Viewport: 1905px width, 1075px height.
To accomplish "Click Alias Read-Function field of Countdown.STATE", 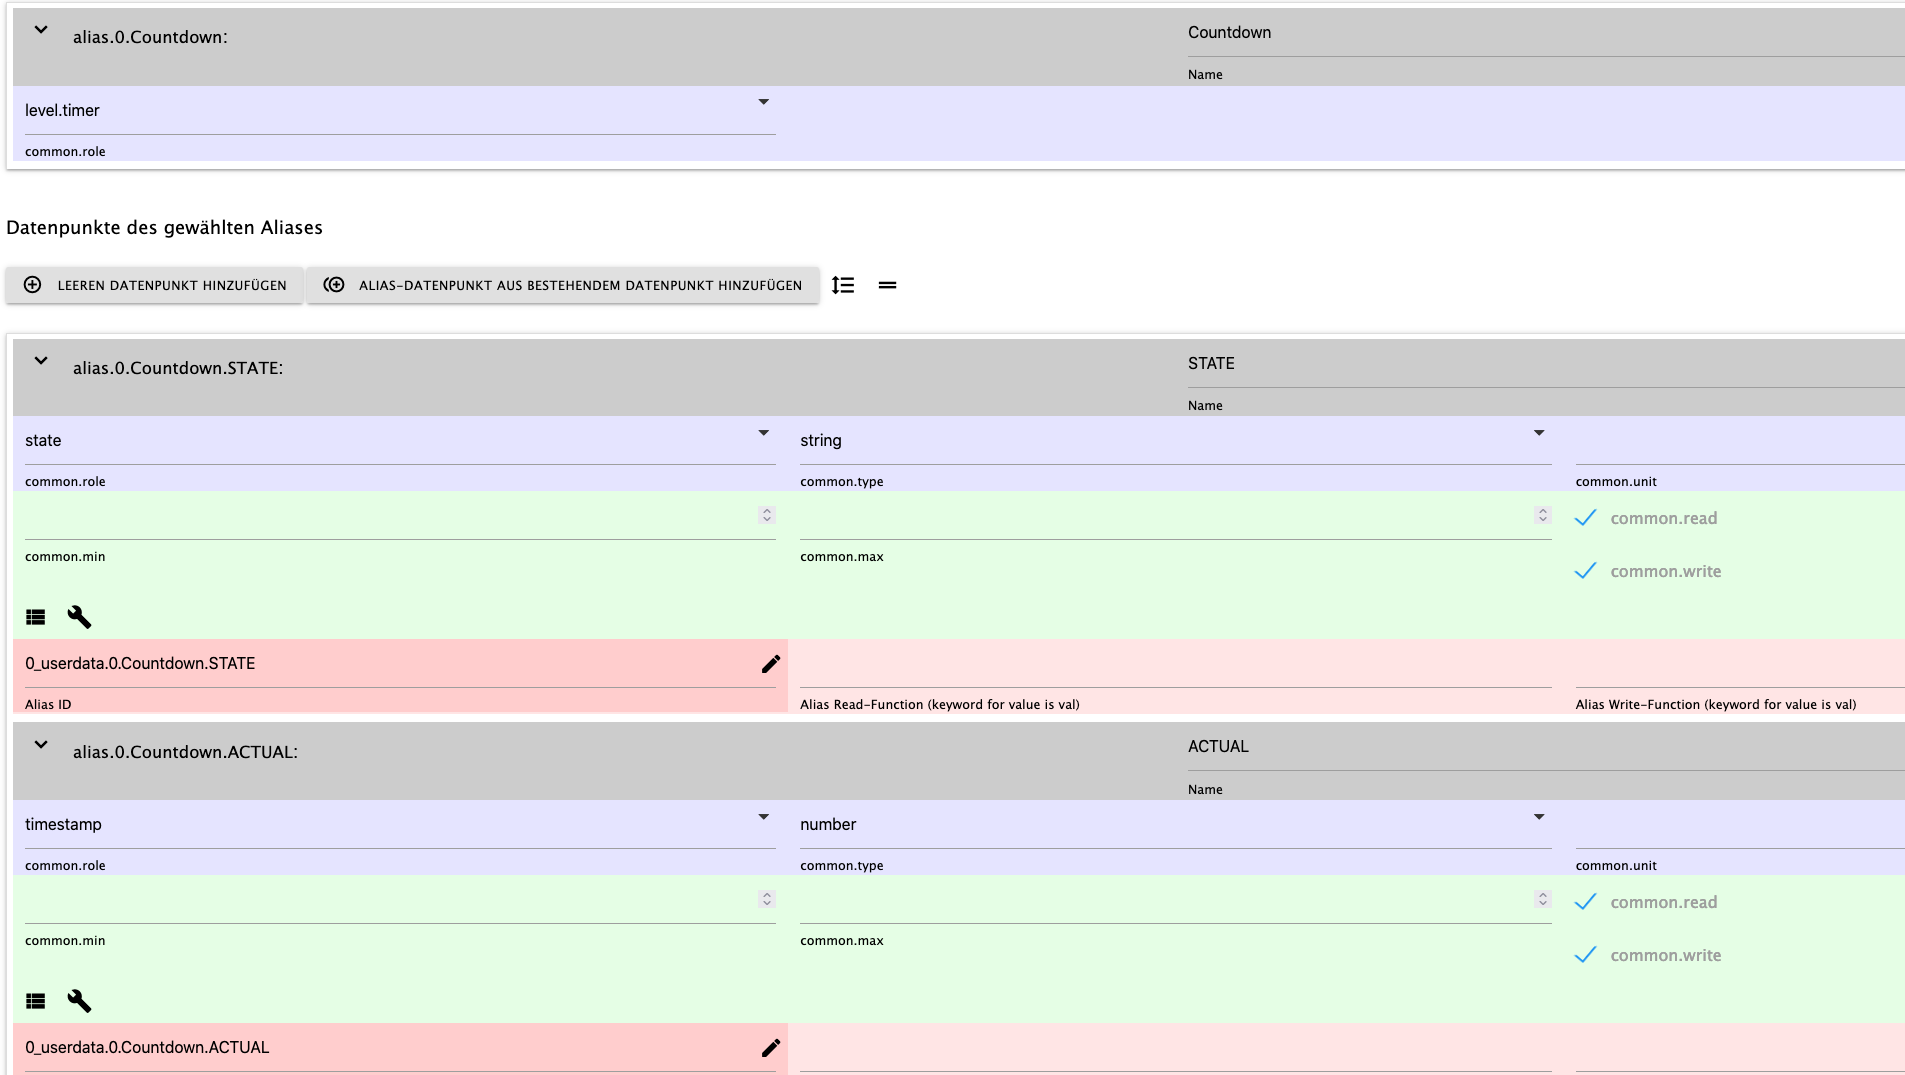I will [1175, 666].
